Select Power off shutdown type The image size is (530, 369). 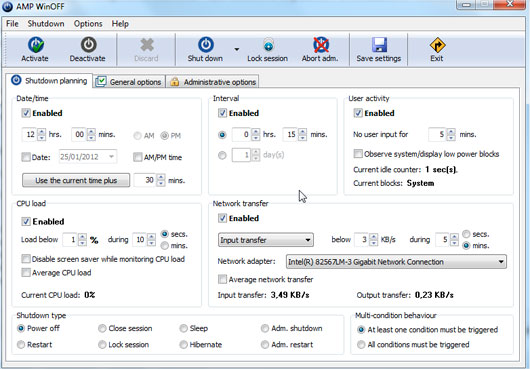point(21,328)
